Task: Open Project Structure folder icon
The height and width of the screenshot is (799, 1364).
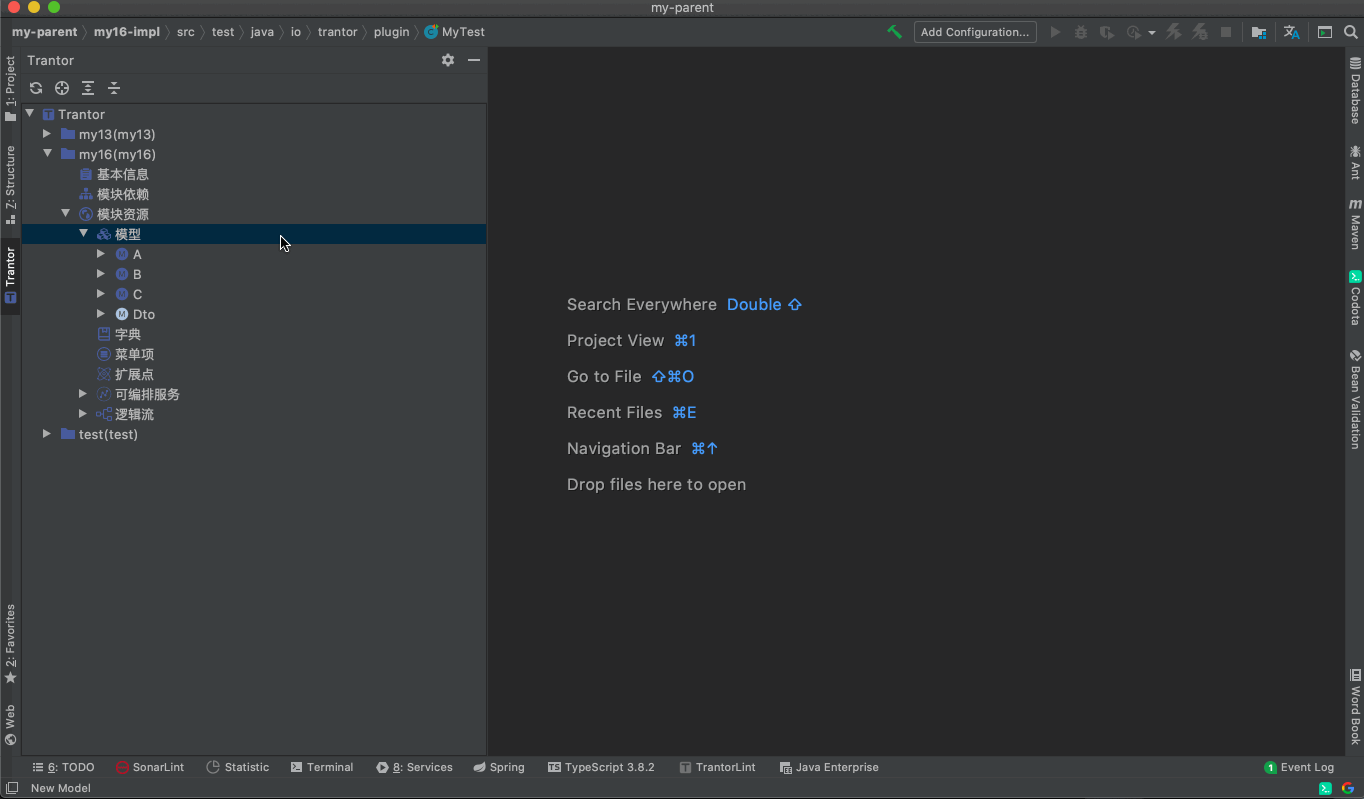Action: click(x=1259, y=32)
